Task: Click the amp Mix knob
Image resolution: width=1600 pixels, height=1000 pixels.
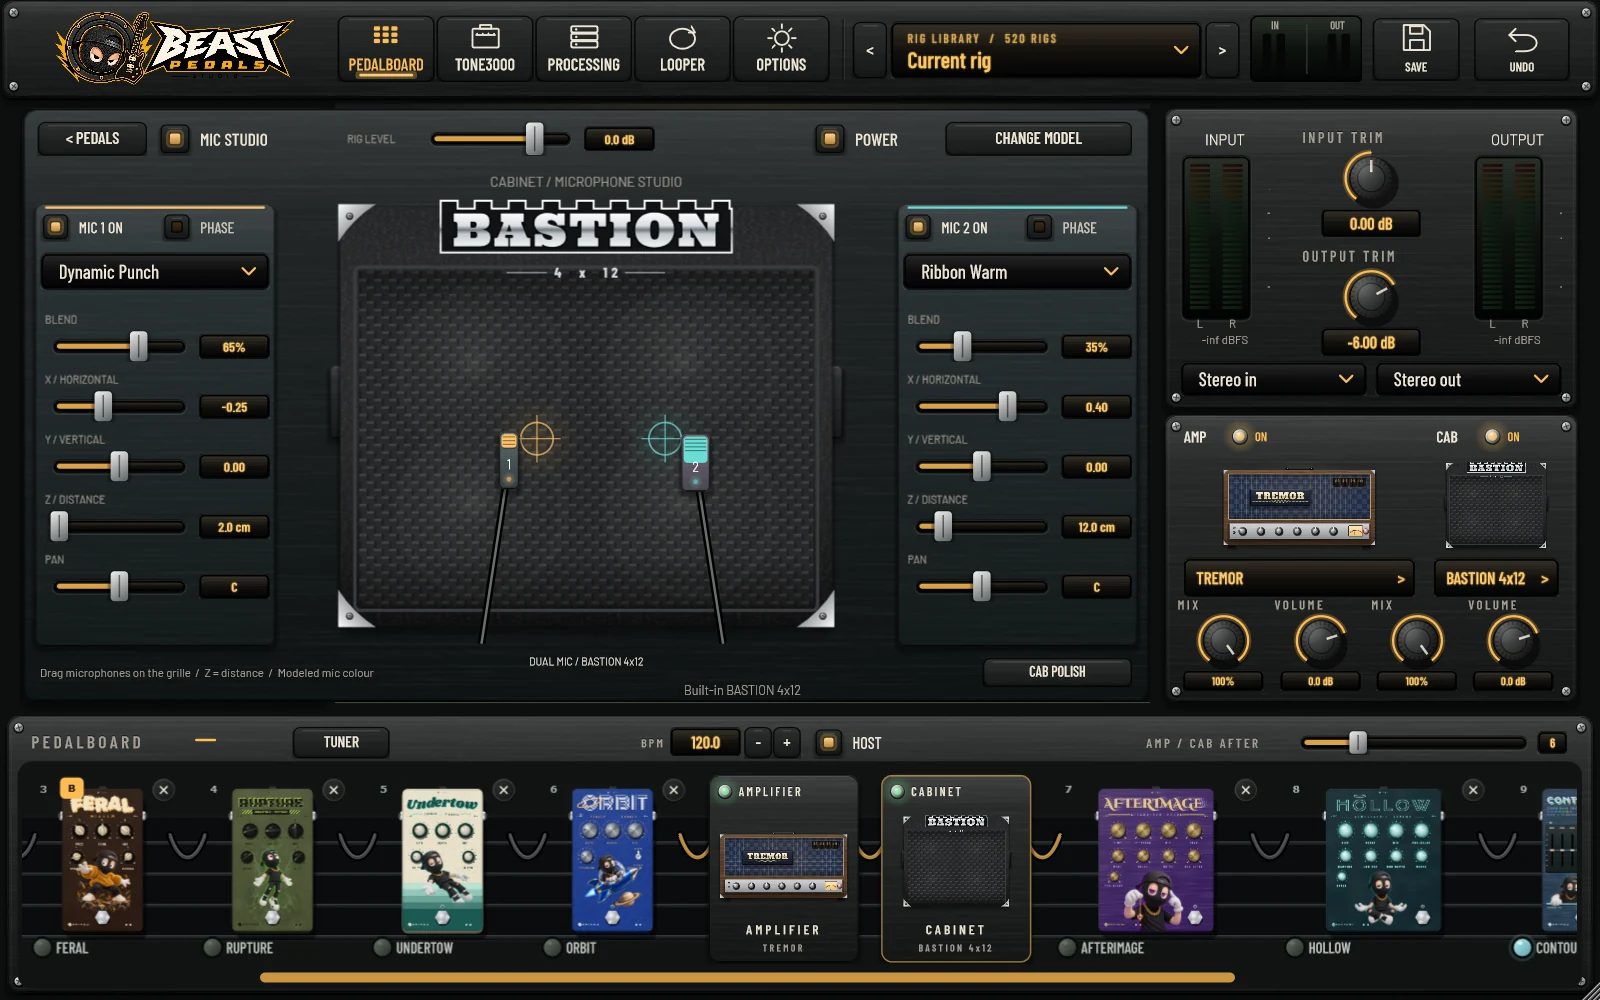Action: (1223, 642)
